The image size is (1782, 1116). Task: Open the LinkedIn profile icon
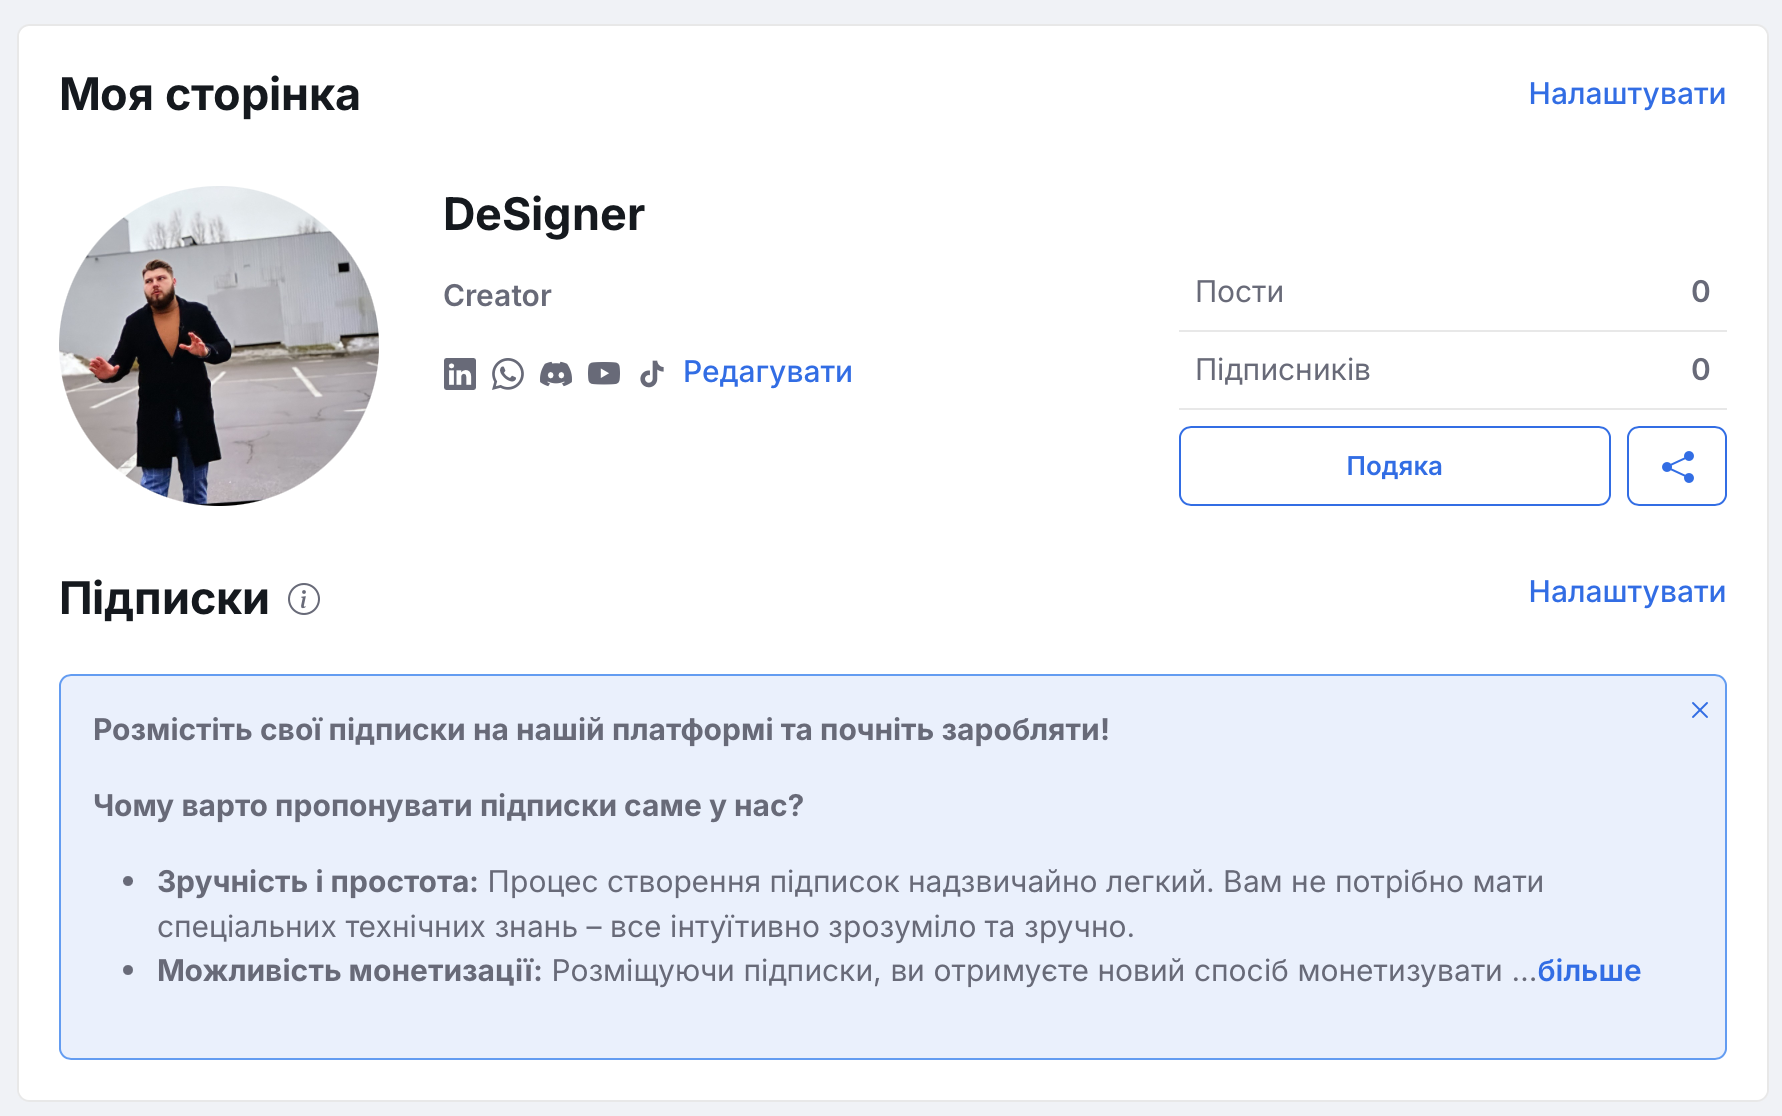tap(460, 374)
